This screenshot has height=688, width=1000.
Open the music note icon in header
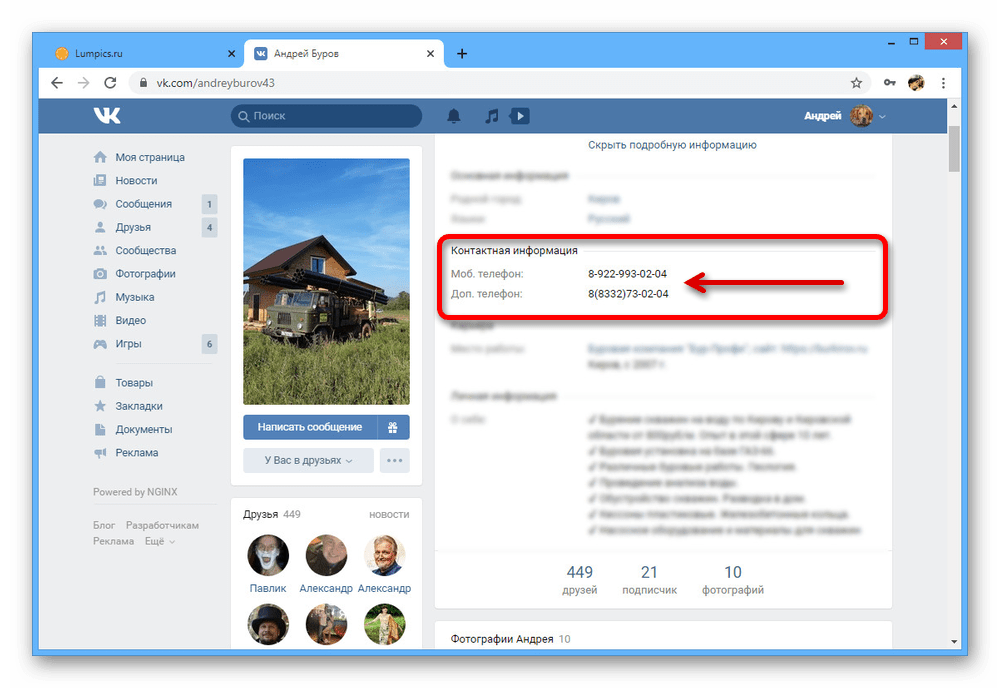point(491,116)
